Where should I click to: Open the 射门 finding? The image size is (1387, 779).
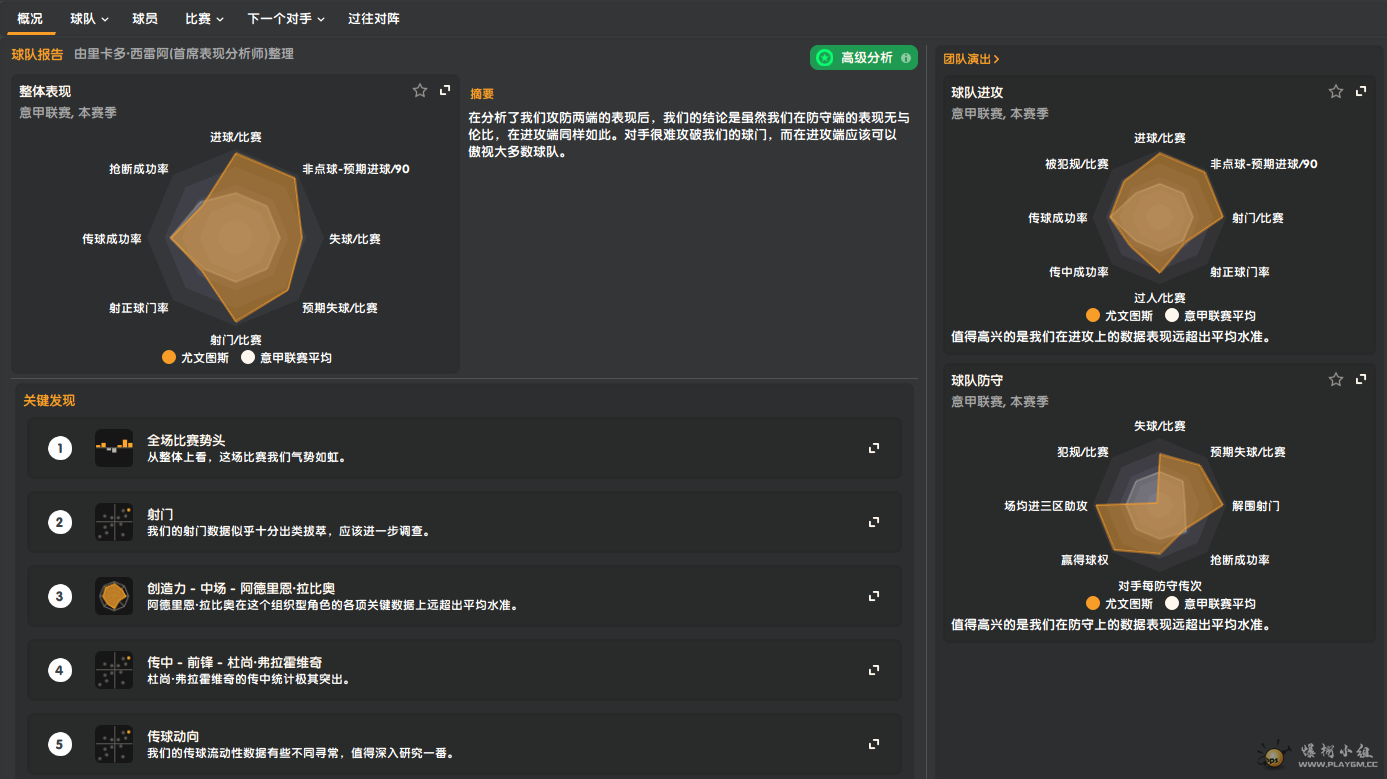(464, 522)
